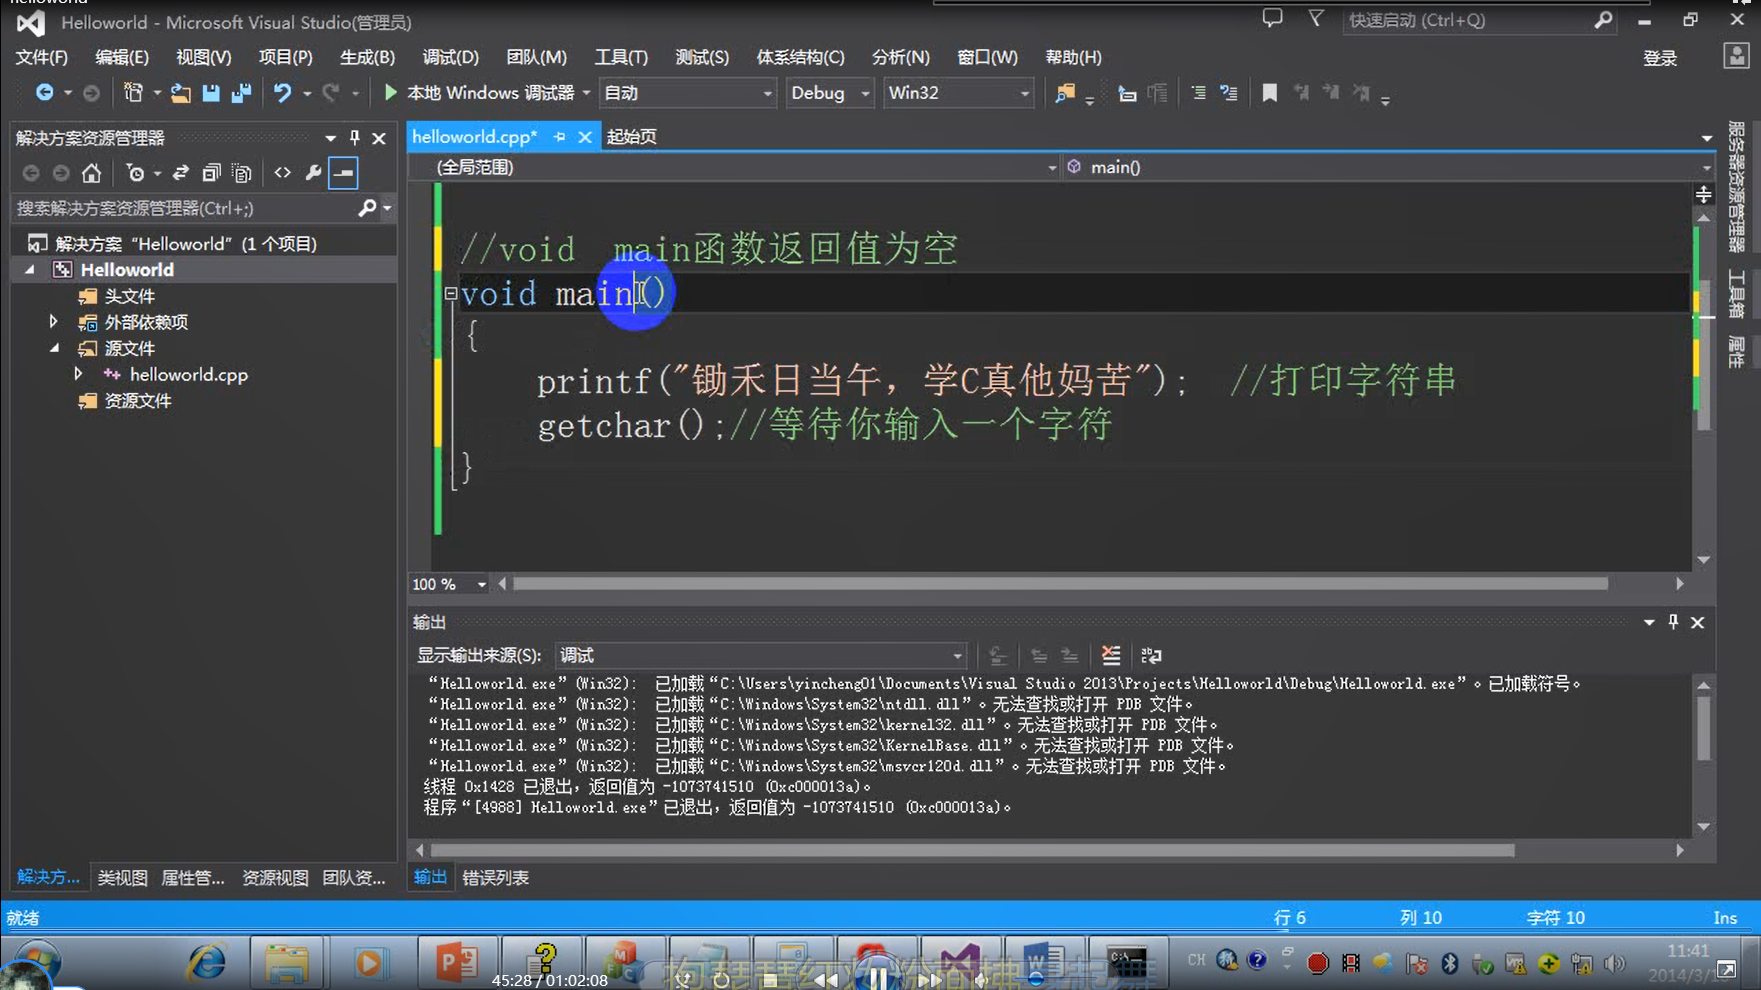
Task: Select the 头文件 folder
Action: 130,296
